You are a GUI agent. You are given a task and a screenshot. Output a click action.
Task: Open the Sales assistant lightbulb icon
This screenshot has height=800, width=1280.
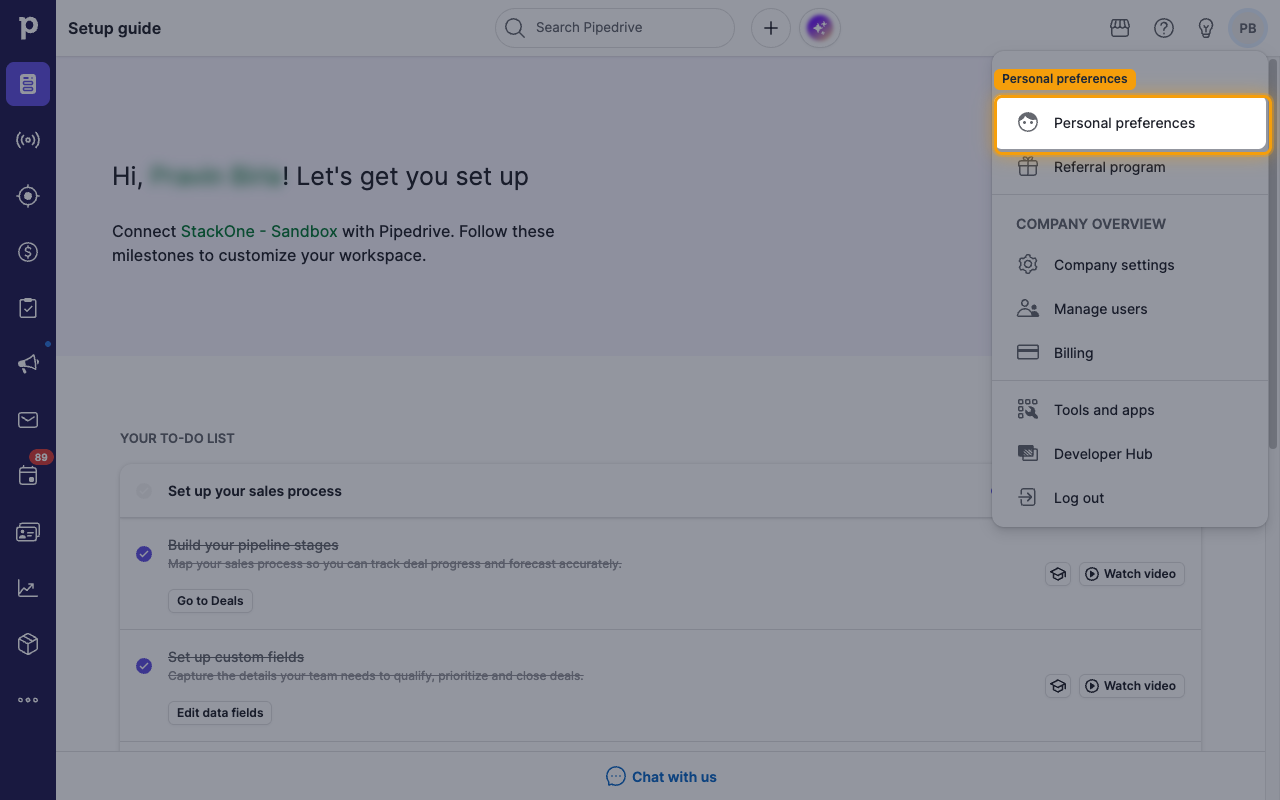[x=1206, y=28]
